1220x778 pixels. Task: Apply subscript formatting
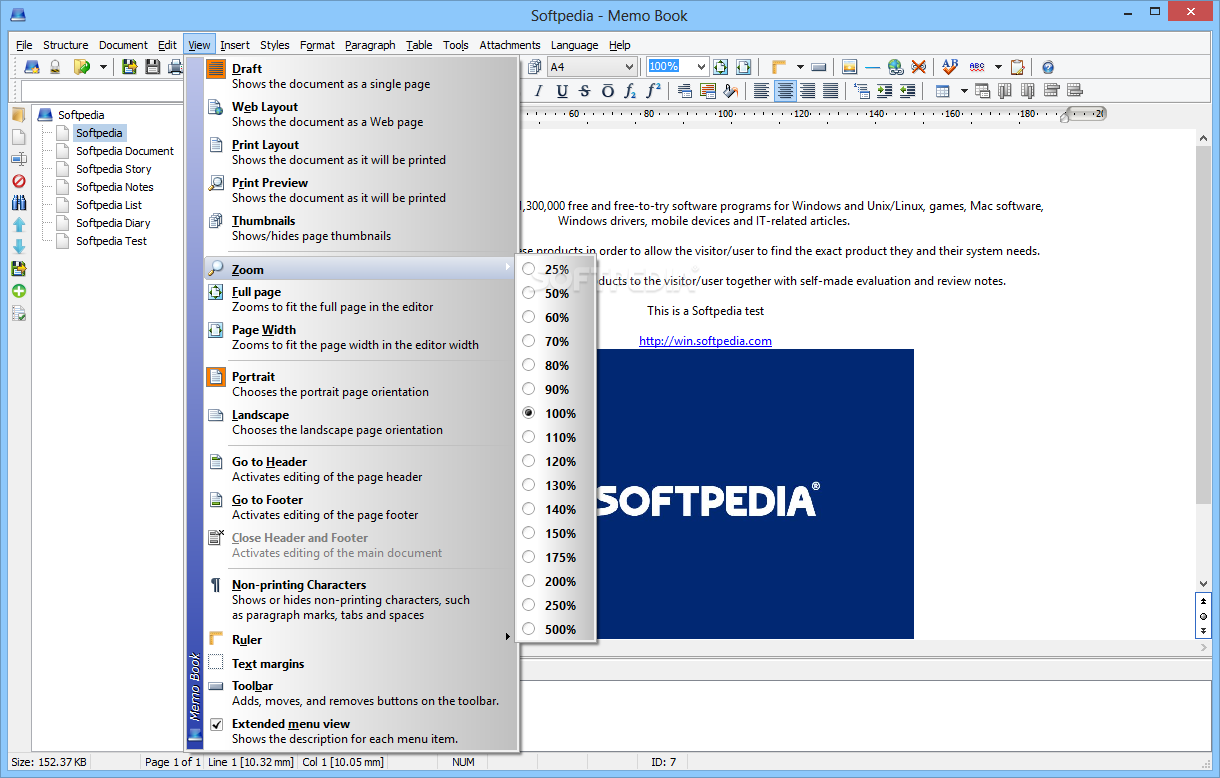(x=630, y=91)
